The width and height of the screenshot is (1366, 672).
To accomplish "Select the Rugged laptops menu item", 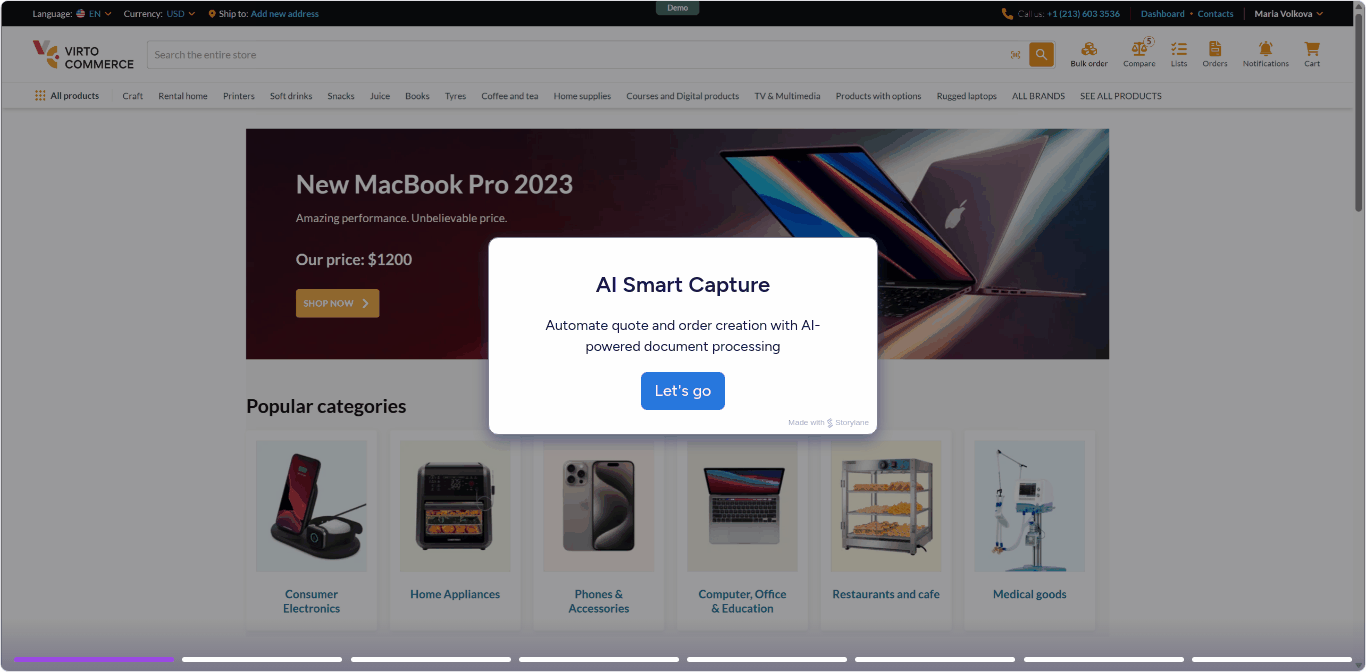I will tap(967, 96).
